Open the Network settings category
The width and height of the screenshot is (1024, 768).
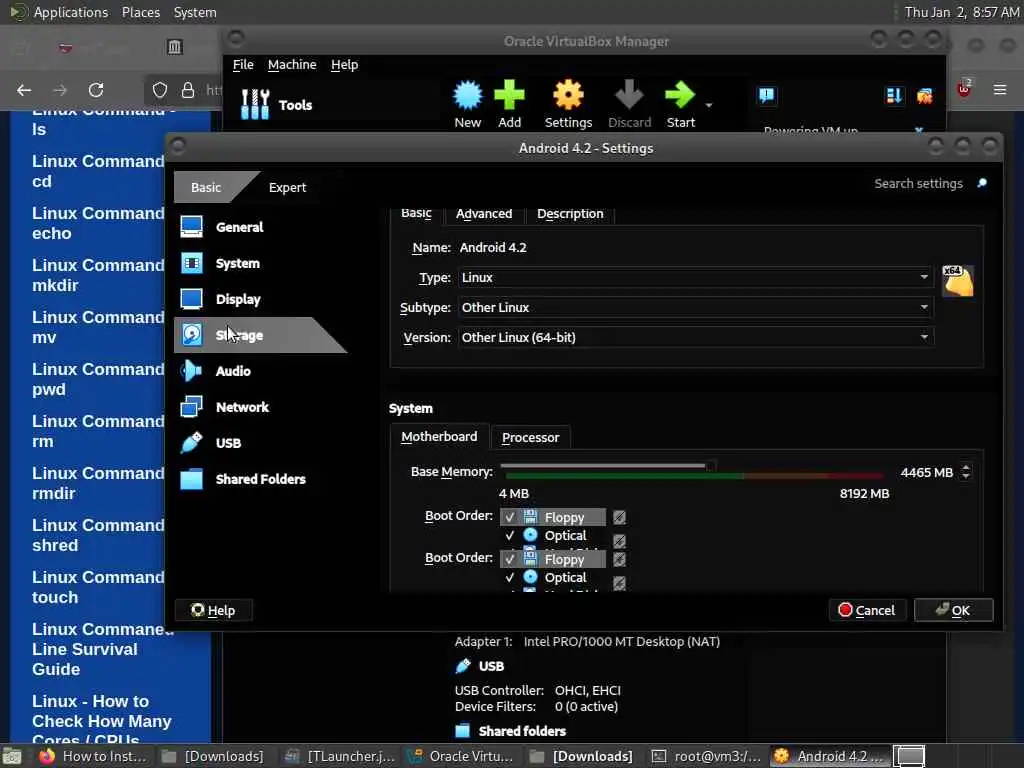coord(225,407)
